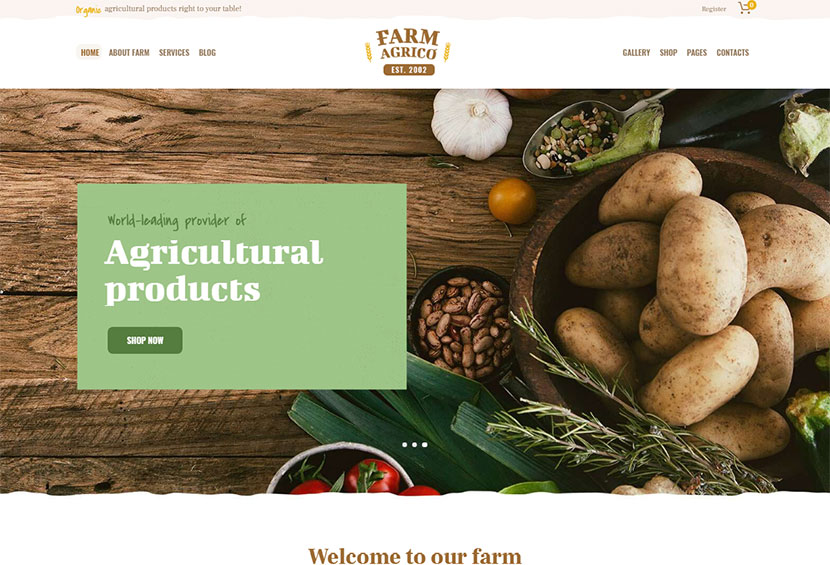The height and width of the screenshot is (565, 830).
Task: Open the Gallery menu item
Action: pyautogui.click(x=636, y=52)
